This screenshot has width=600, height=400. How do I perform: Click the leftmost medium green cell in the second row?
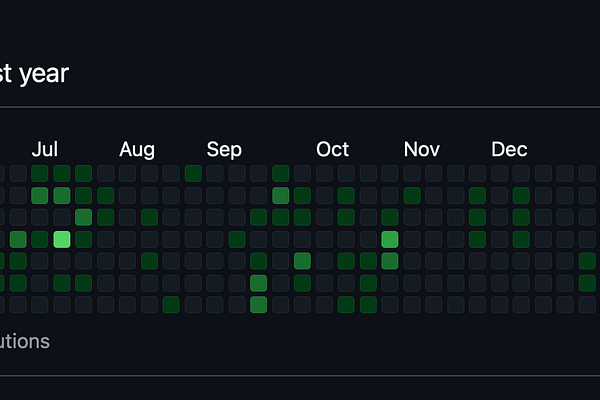tap(40, 195)
